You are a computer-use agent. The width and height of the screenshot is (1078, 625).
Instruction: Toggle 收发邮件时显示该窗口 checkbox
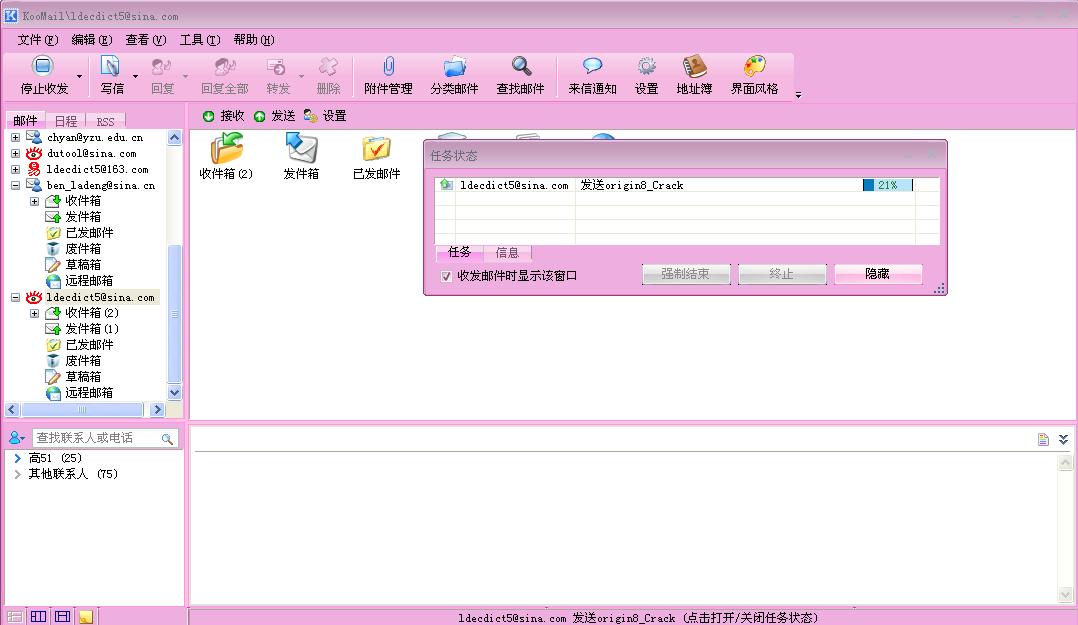[x=446, y=276]
